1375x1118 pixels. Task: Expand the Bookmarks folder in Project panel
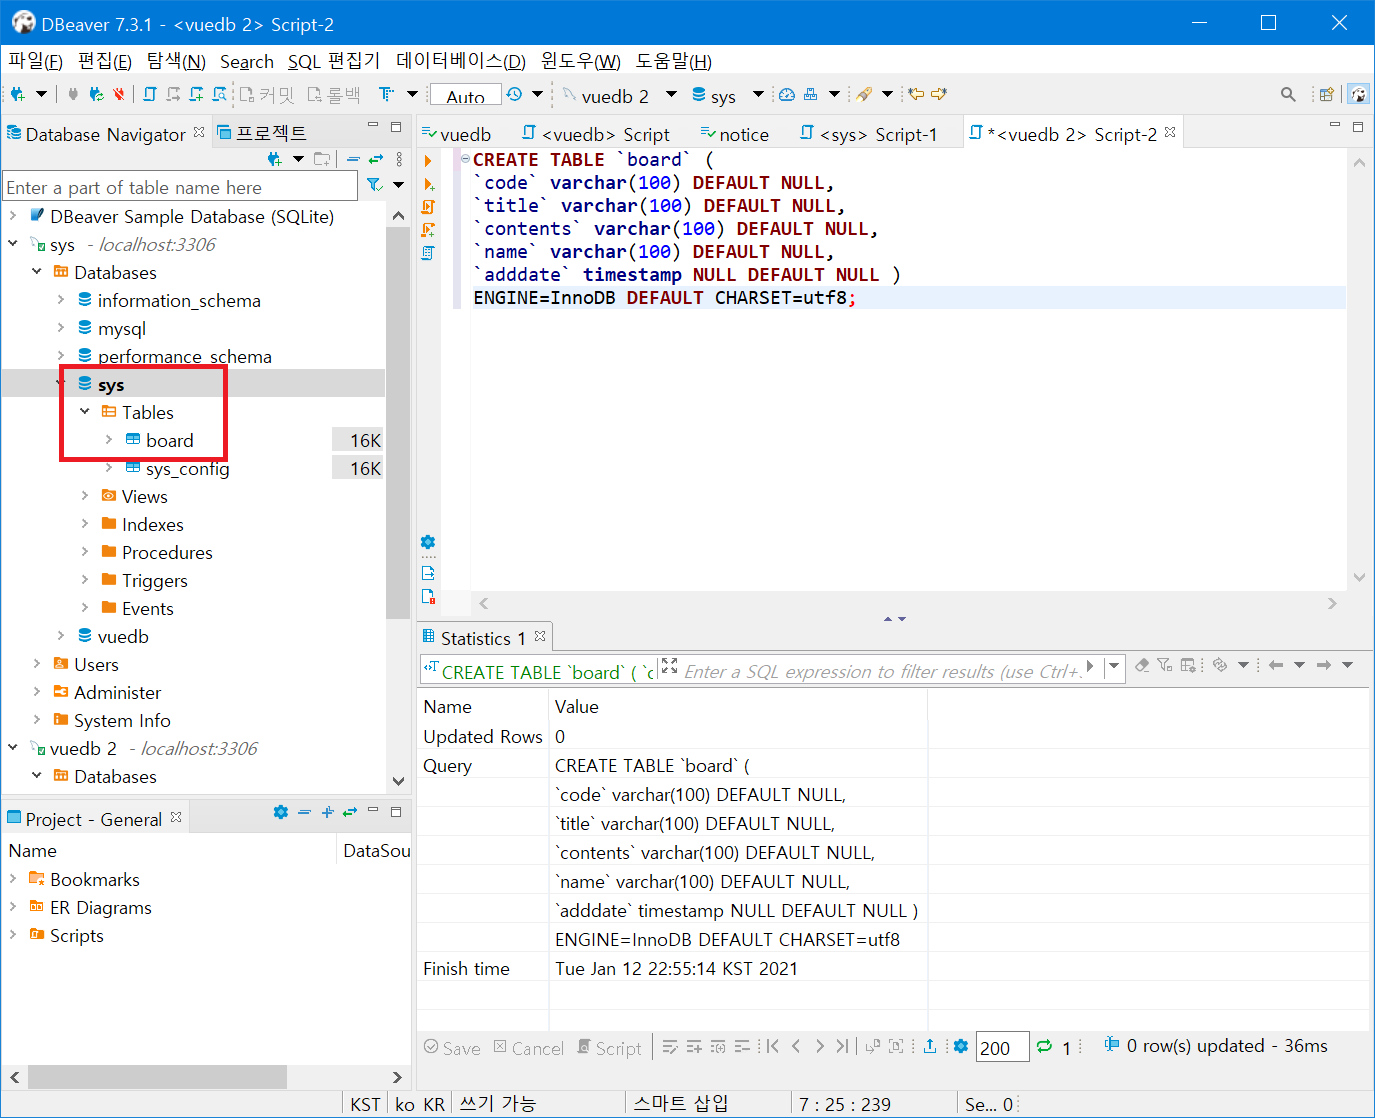(x=13, y=879)
